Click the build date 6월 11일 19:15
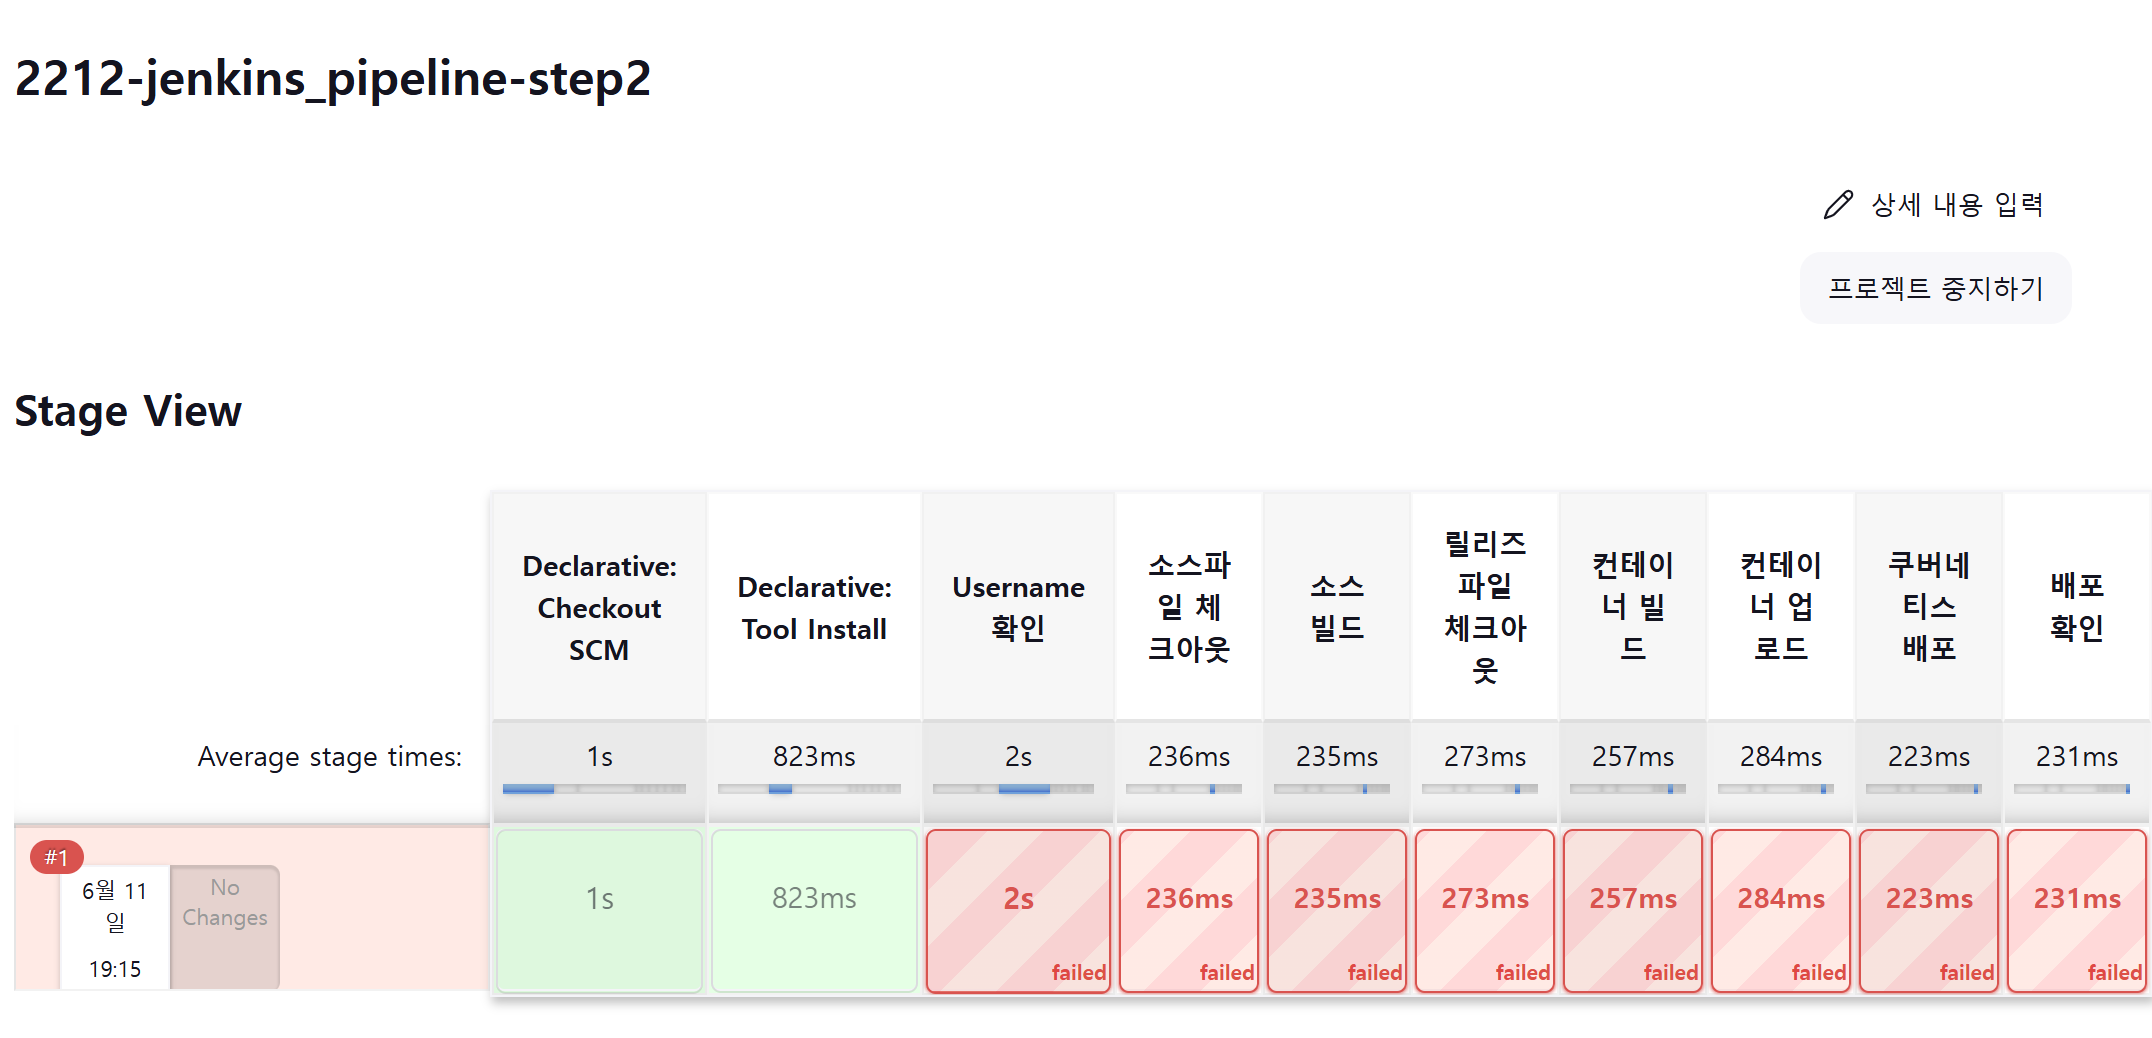This screenshot has height=1038, width=2152. click(115, 927)
